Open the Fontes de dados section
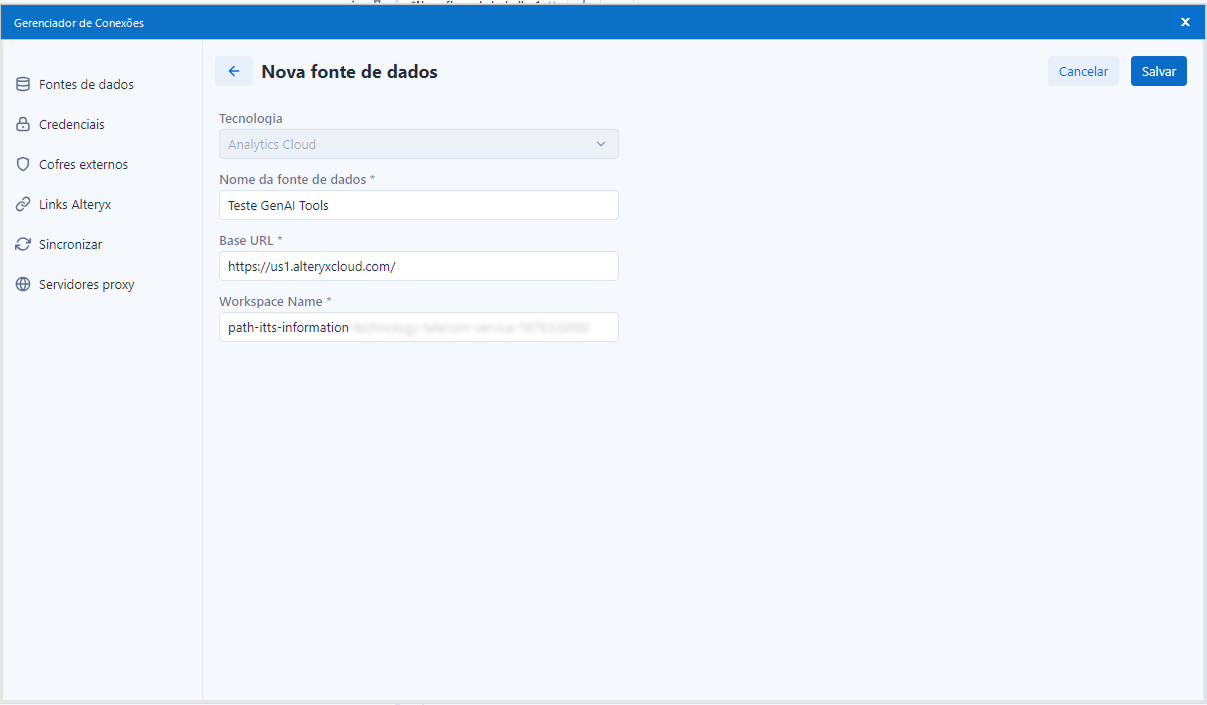The height and width of the screenshot is (705, 1207). [x=86, y=85]
